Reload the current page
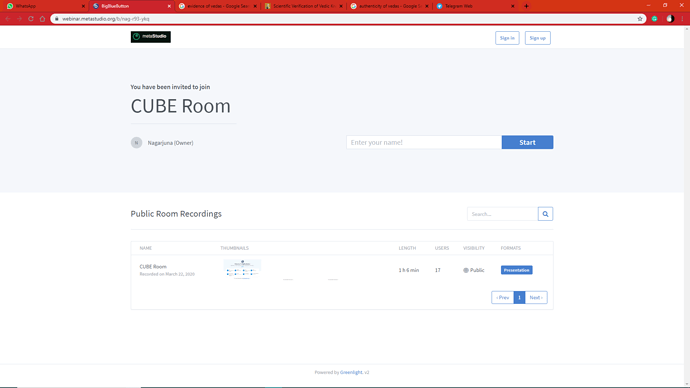The height and width of the screenshot is (388, 690). coord(31,19)
